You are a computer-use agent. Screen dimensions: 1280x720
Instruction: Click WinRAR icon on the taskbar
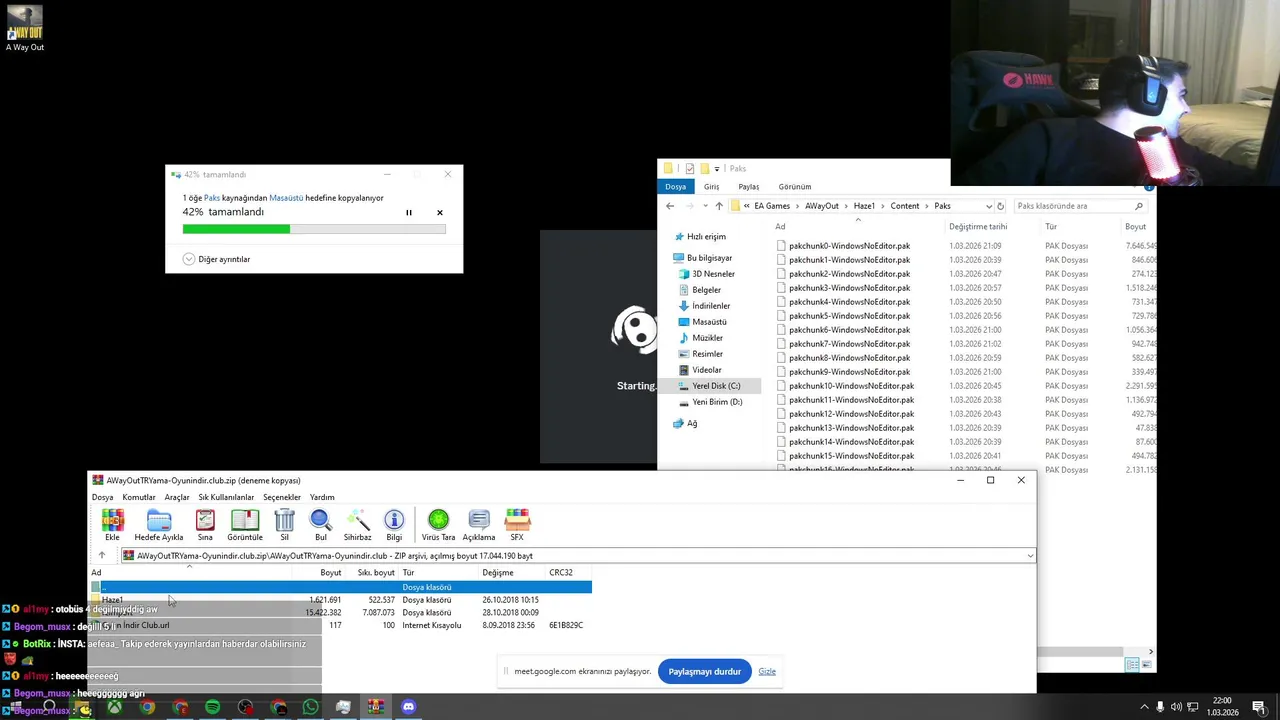point(376,707)
